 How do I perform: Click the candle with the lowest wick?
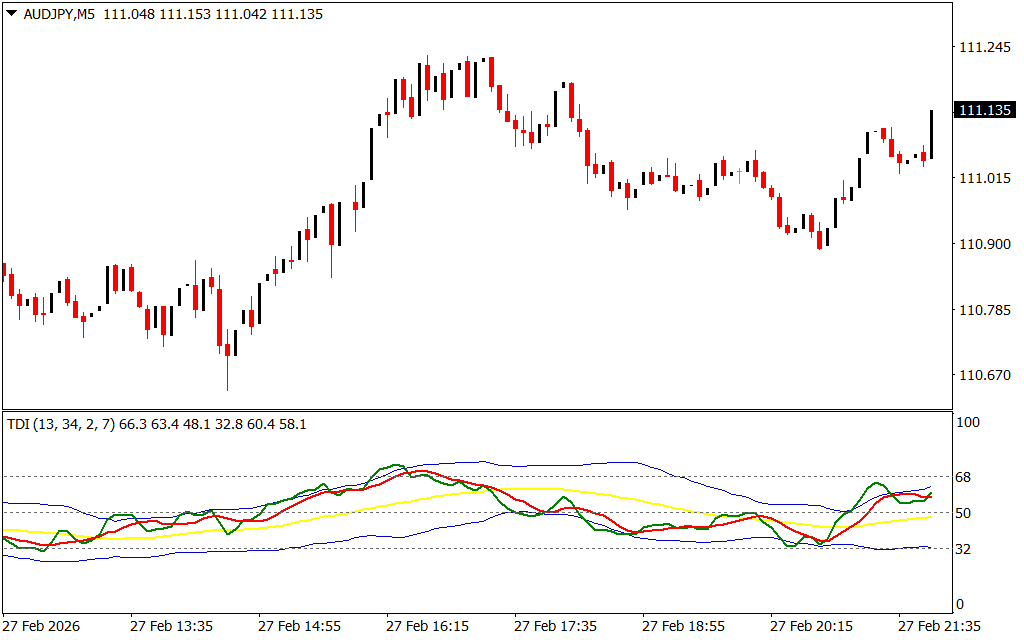tap(228, 350)
